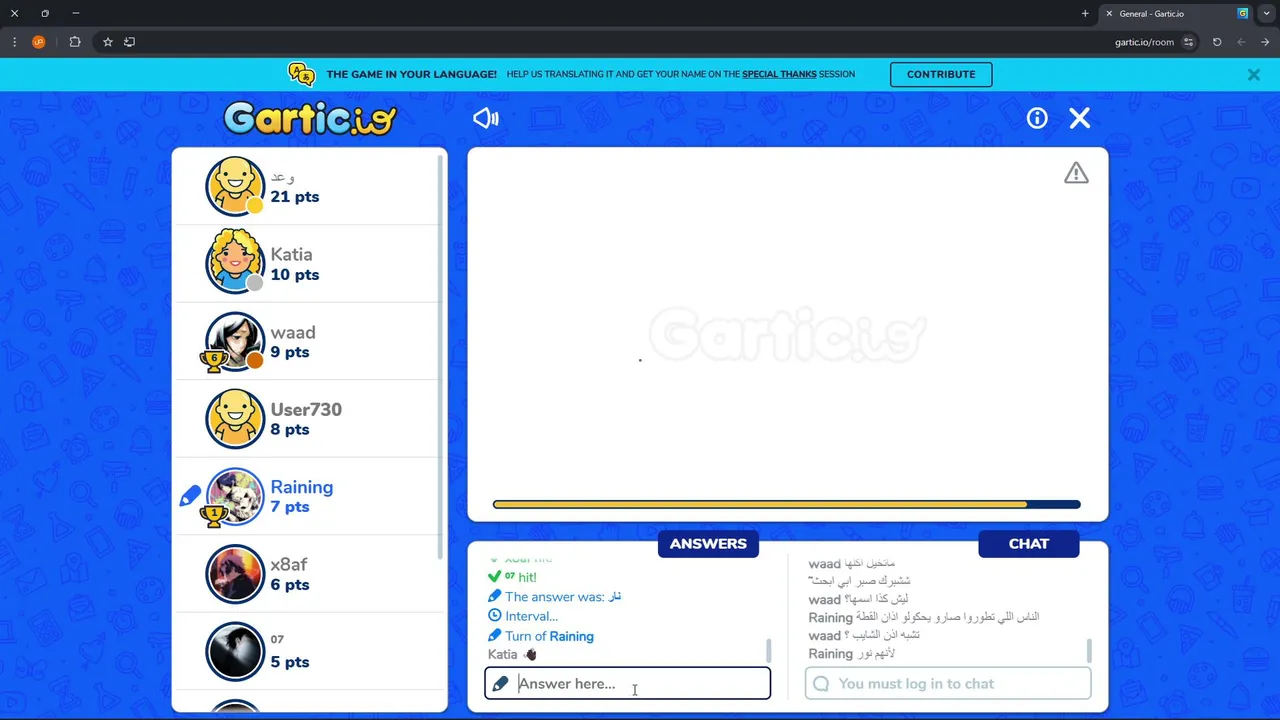
Task: Exit the room with the white X
Action: click(1080, 118)
